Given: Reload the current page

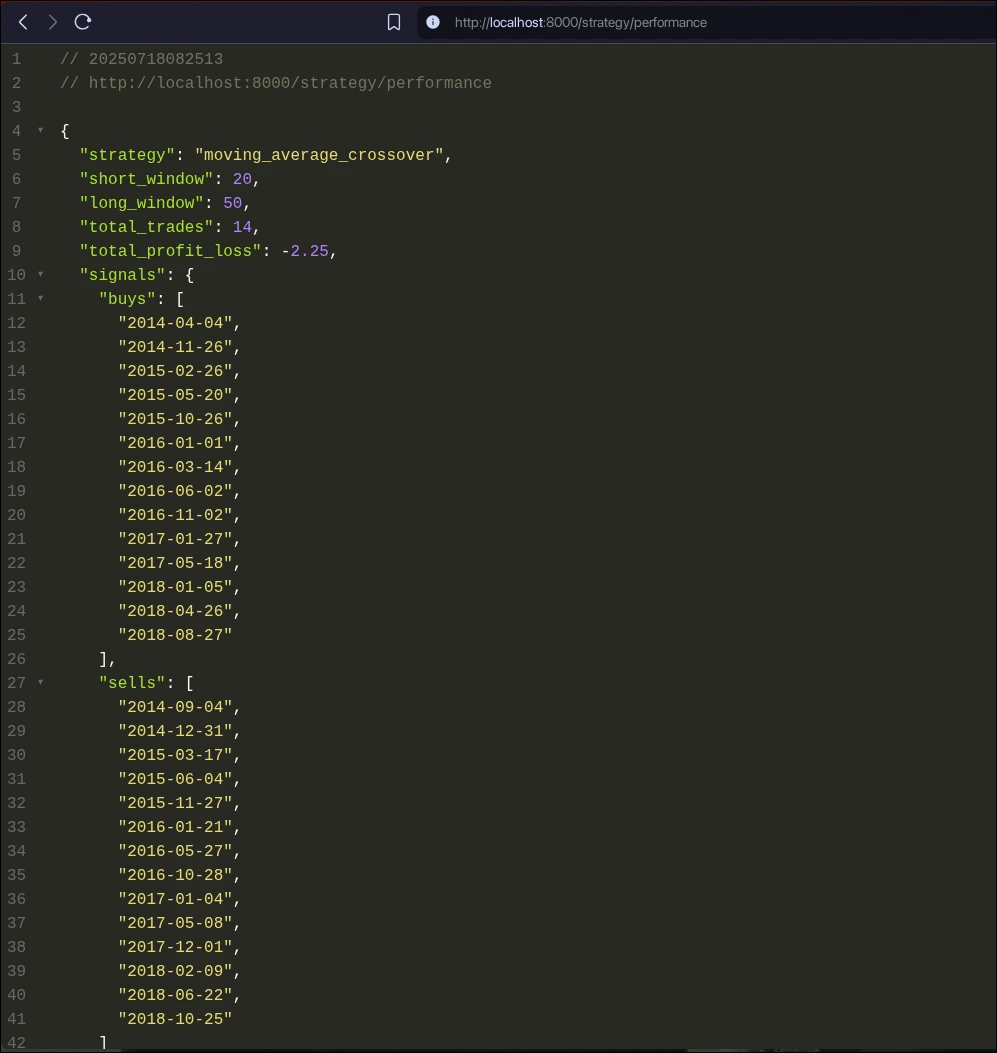Looking at the screenshot, I should click(83, 22).
